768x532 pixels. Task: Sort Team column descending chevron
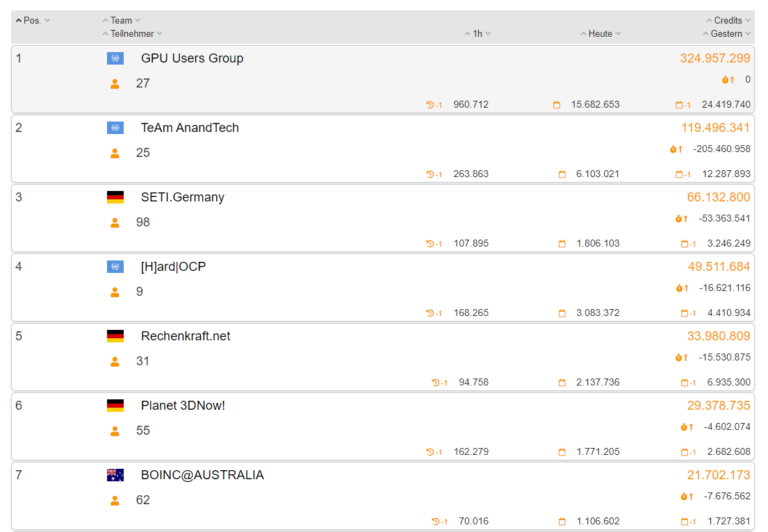point(138,21)
